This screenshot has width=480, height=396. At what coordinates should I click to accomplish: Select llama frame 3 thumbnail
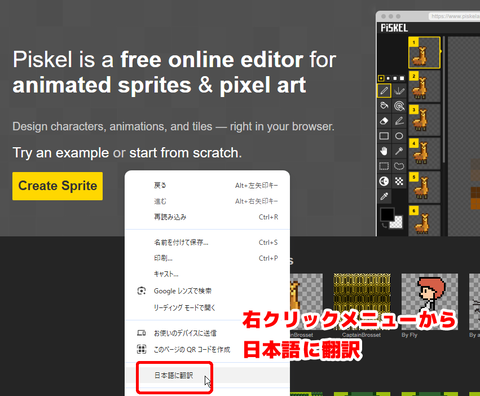point(424,120)
